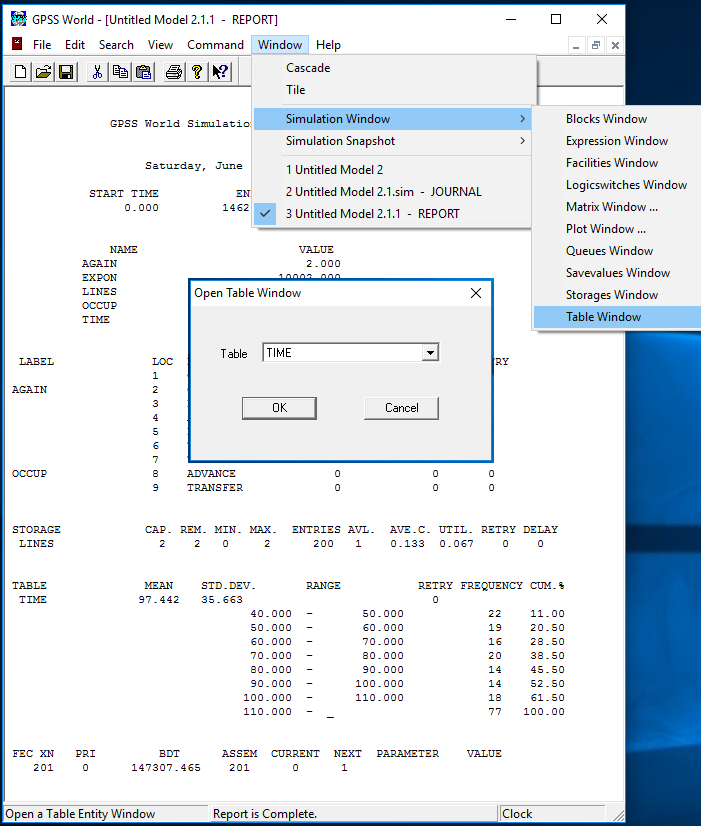Click the Print toolbar icon

(174, 72)
